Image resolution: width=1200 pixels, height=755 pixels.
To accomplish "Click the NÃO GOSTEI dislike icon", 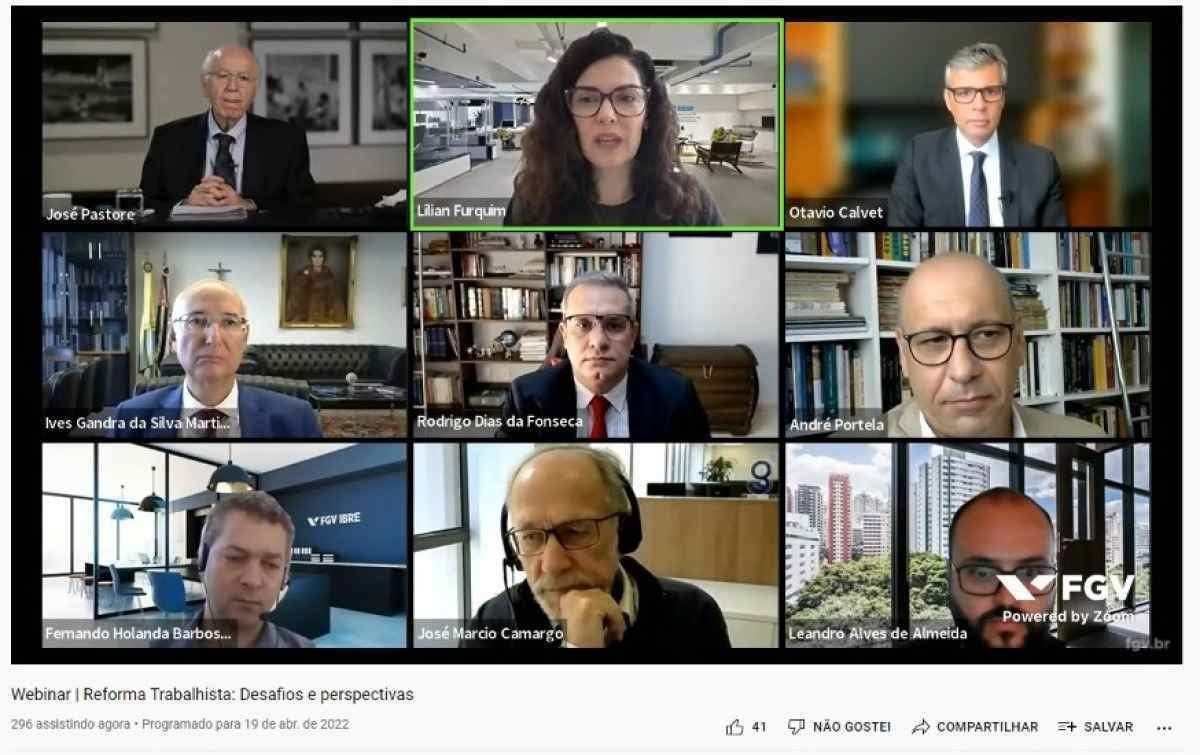I will pyautogui.click(x=796, y=727).
